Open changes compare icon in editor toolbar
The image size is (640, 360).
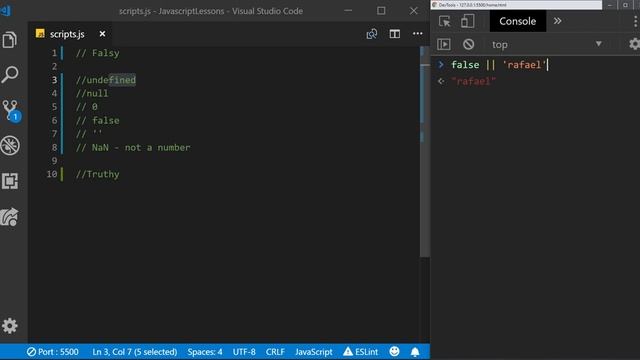tap(371, 34)
